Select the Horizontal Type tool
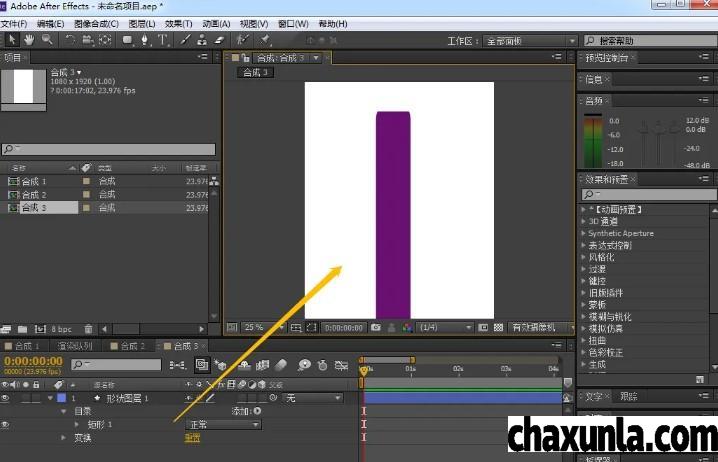This screenshot has width=718, height=462. tap(163, 40)
